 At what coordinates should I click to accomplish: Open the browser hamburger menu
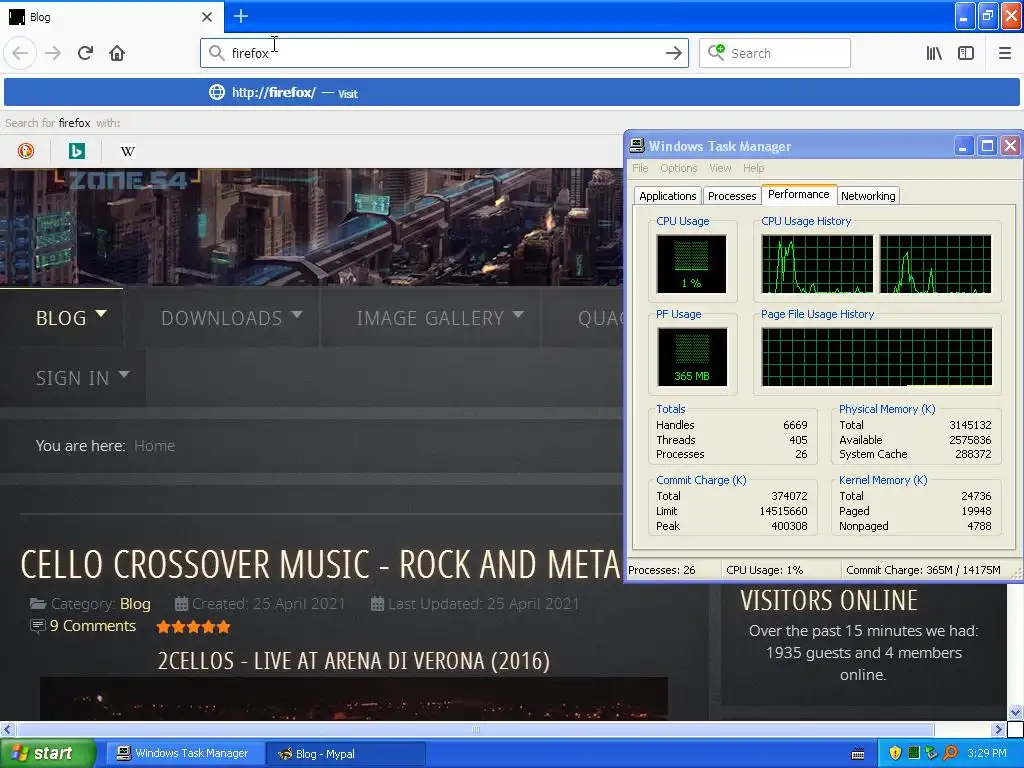point(1005,53)
